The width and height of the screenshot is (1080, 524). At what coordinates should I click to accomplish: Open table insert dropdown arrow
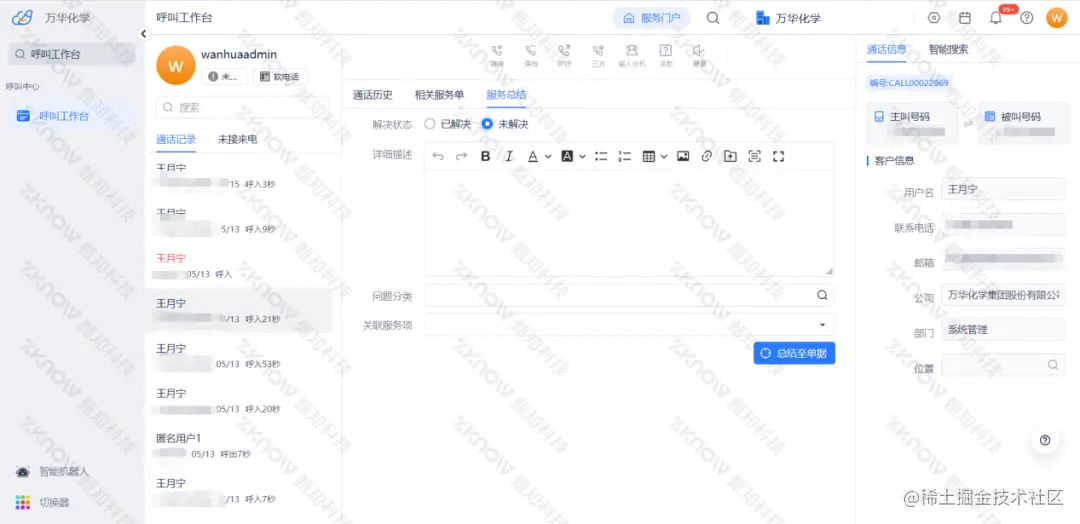click(x=664, y=156)
